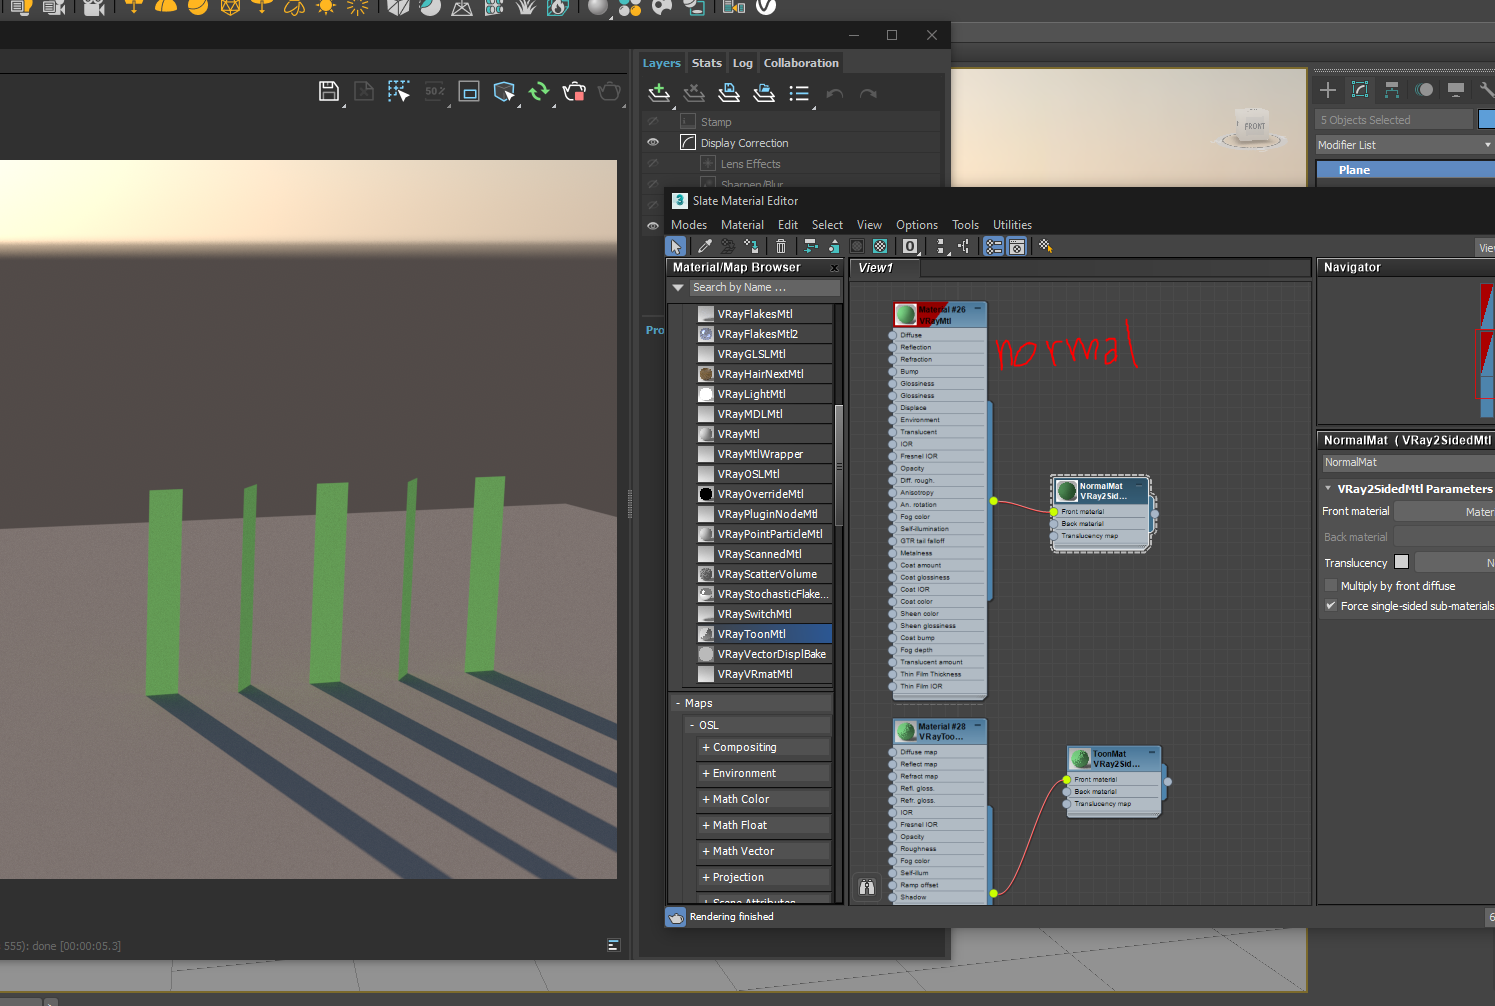
Task: Click V-Ray sun light toolbar icon
Action: click(326, 7)
